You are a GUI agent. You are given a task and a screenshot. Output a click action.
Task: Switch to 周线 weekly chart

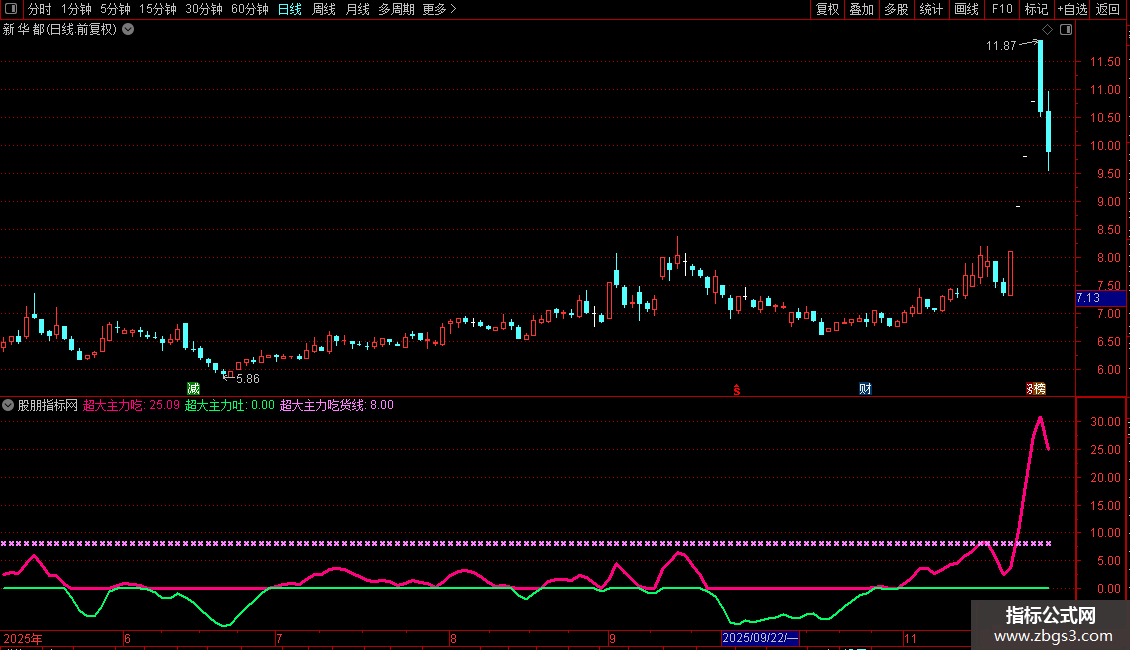tap(324, 9)
